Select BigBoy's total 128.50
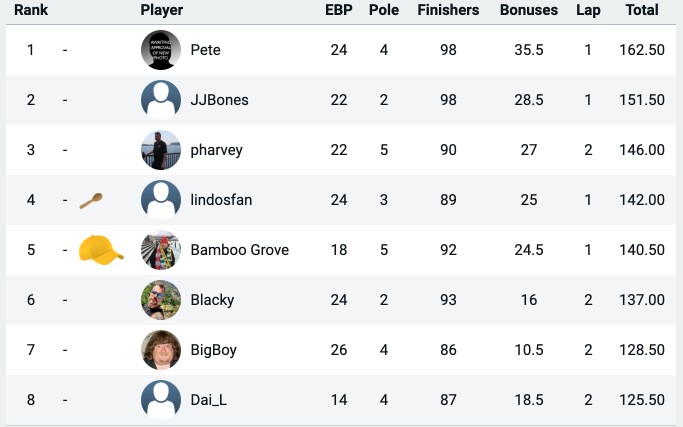Viewport: 683px width, 427px height. point(642,350)
